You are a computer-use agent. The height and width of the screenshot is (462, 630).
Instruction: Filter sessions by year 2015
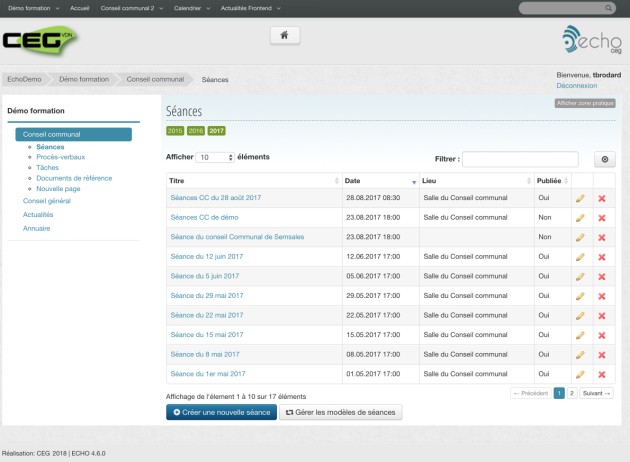tap(175, 131)
